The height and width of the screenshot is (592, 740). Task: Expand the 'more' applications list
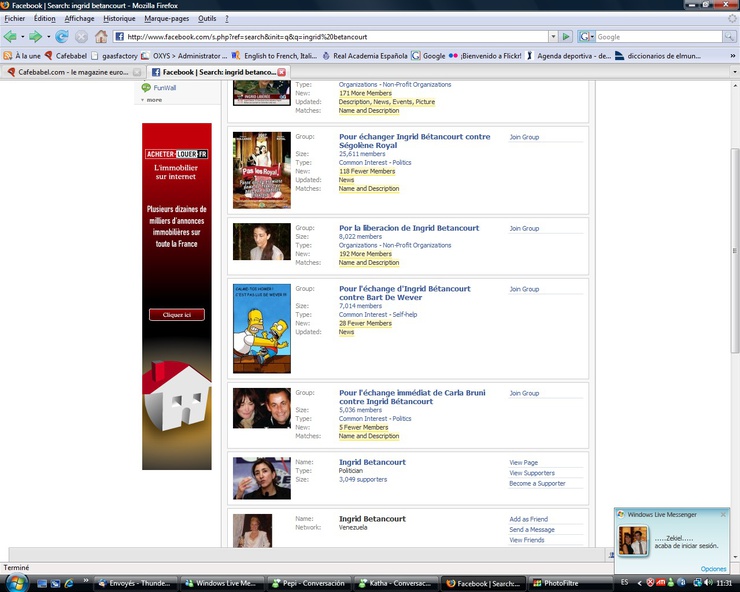tap(151, 100)
